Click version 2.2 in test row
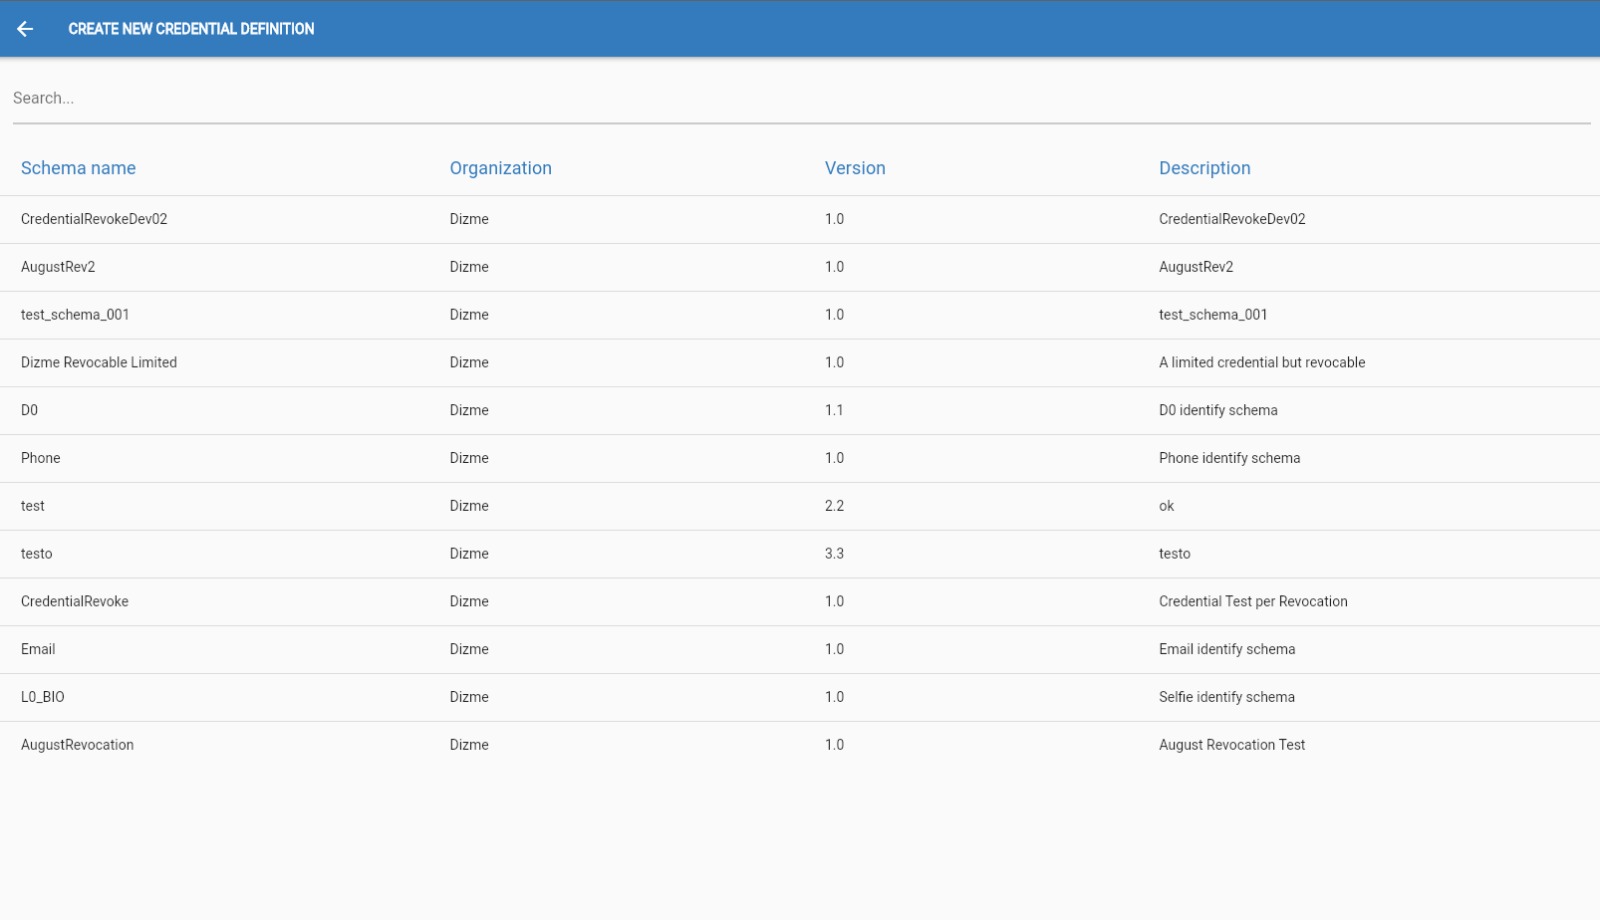Viewport: 1600px width, 920px height. [x=834, y=506]
